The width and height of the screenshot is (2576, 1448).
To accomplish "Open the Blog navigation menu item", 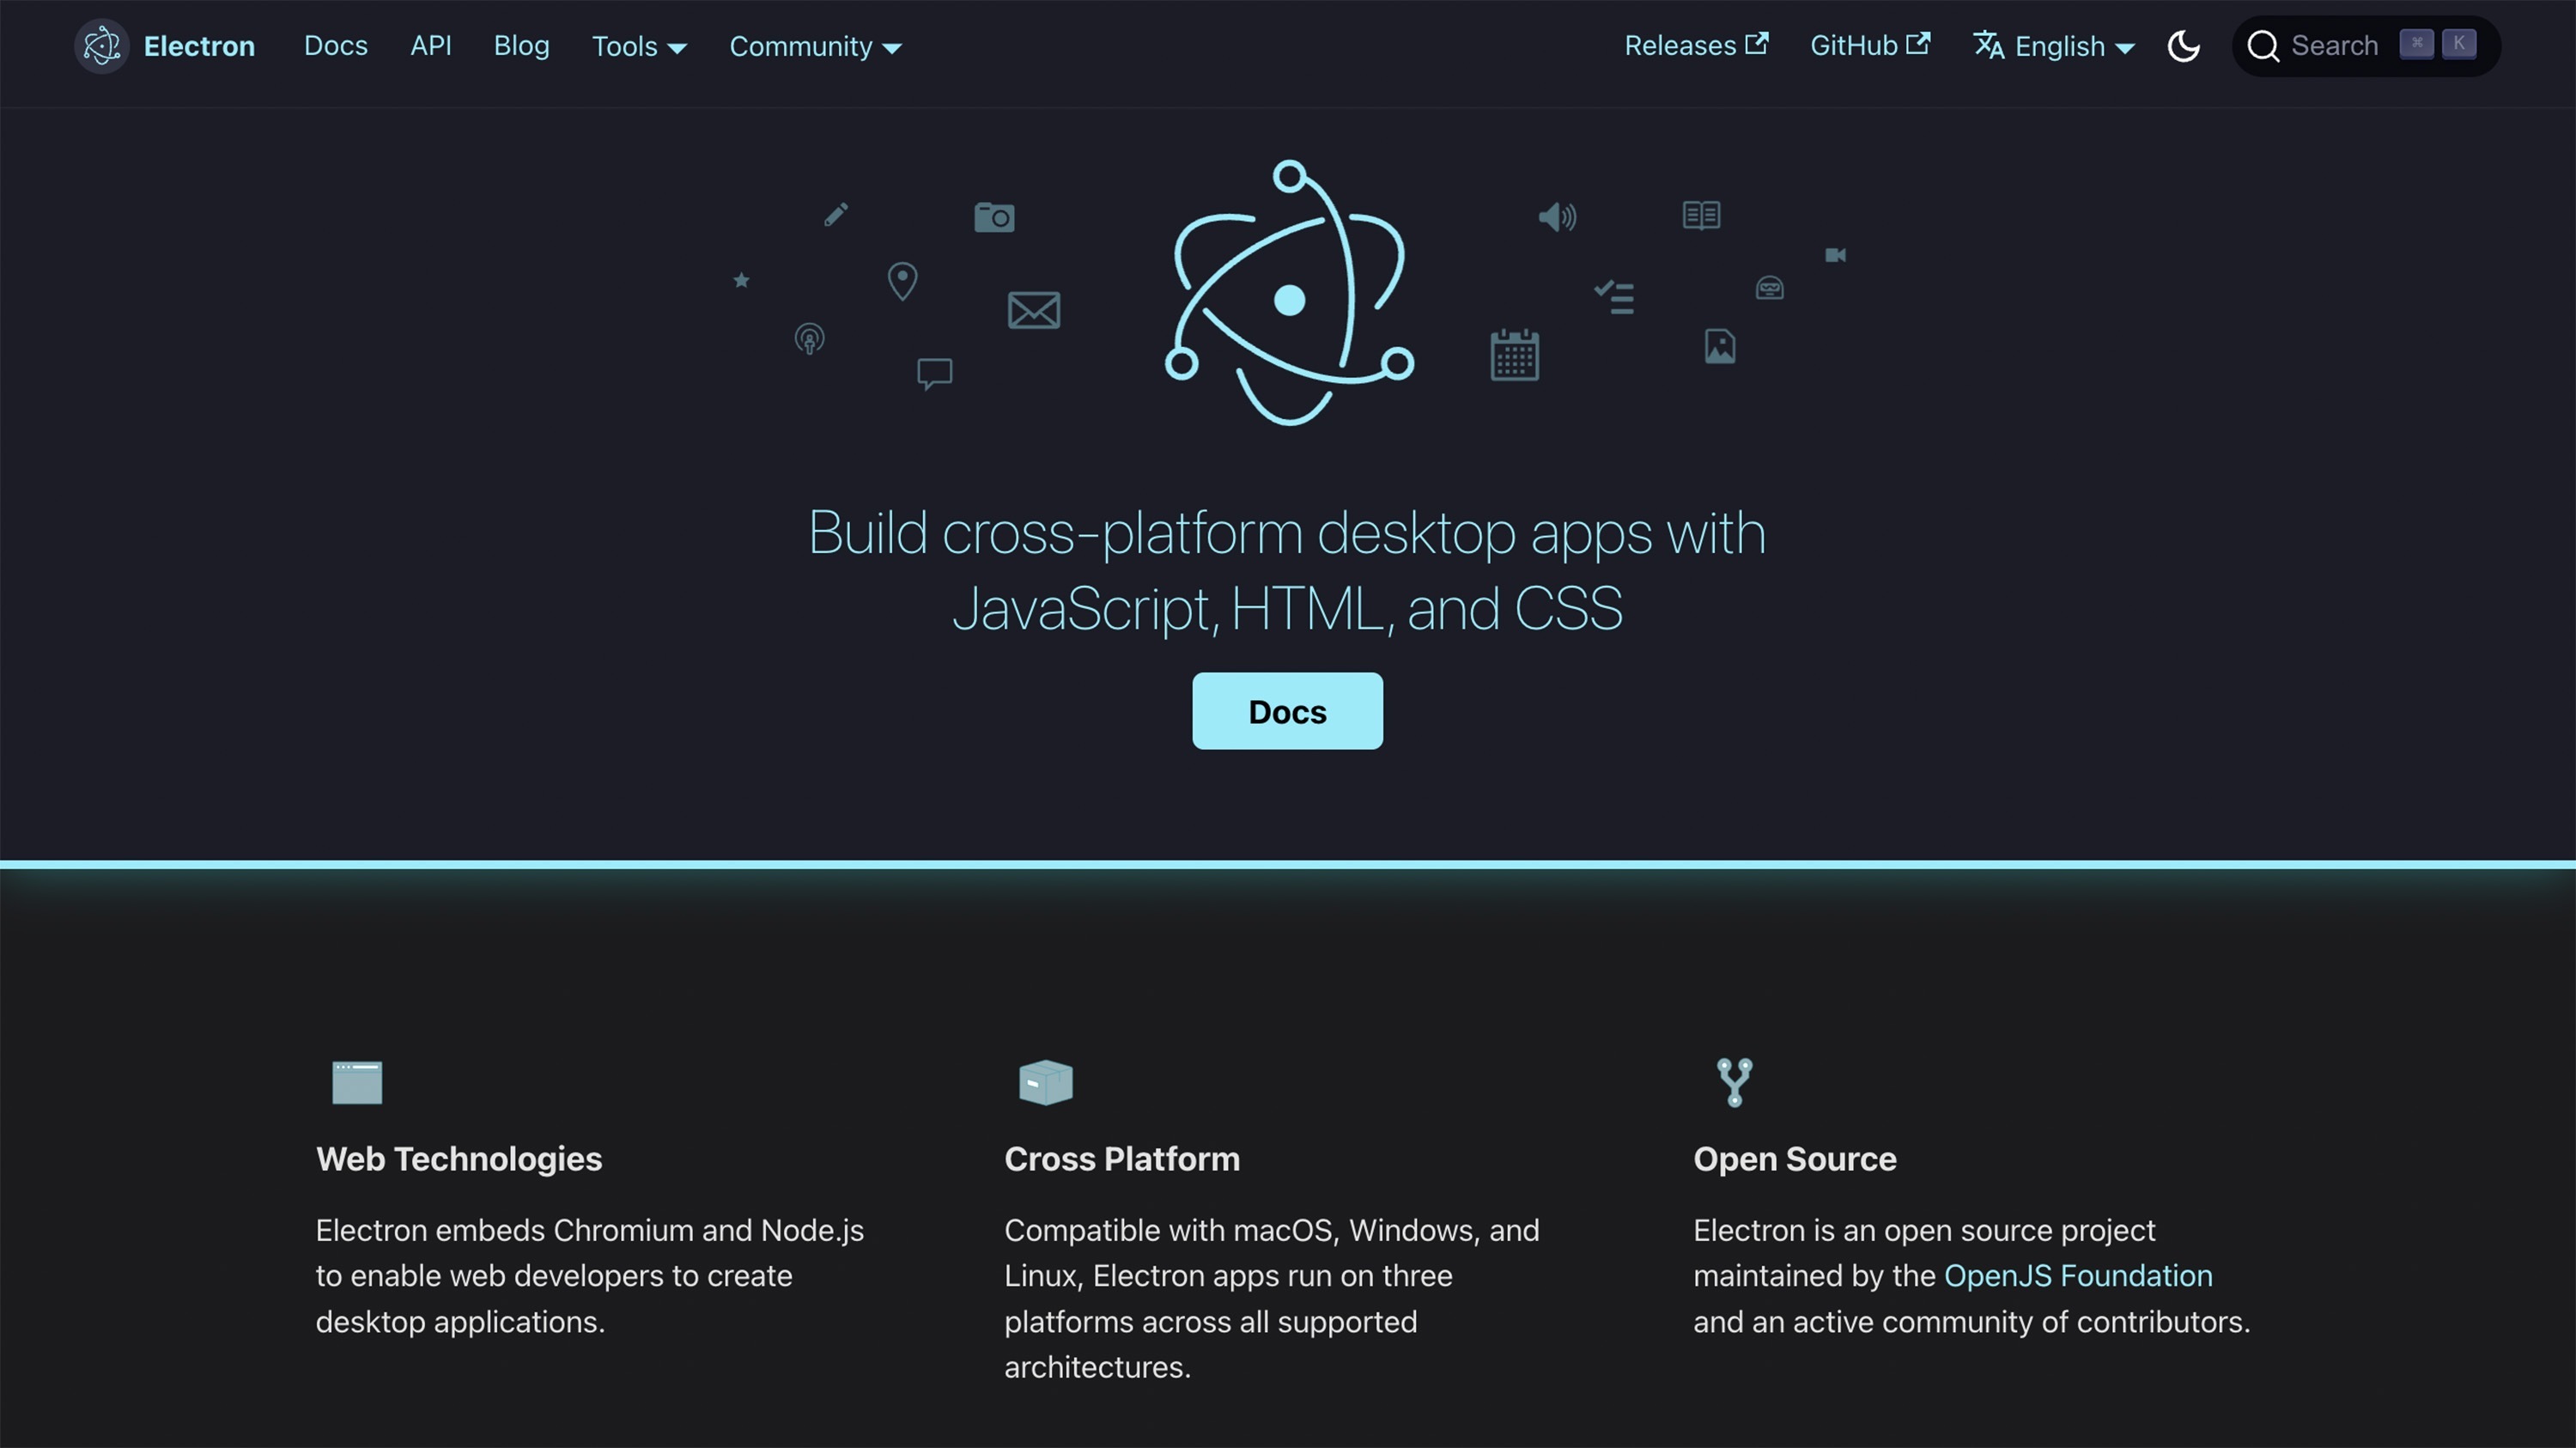I will (520, 46).
